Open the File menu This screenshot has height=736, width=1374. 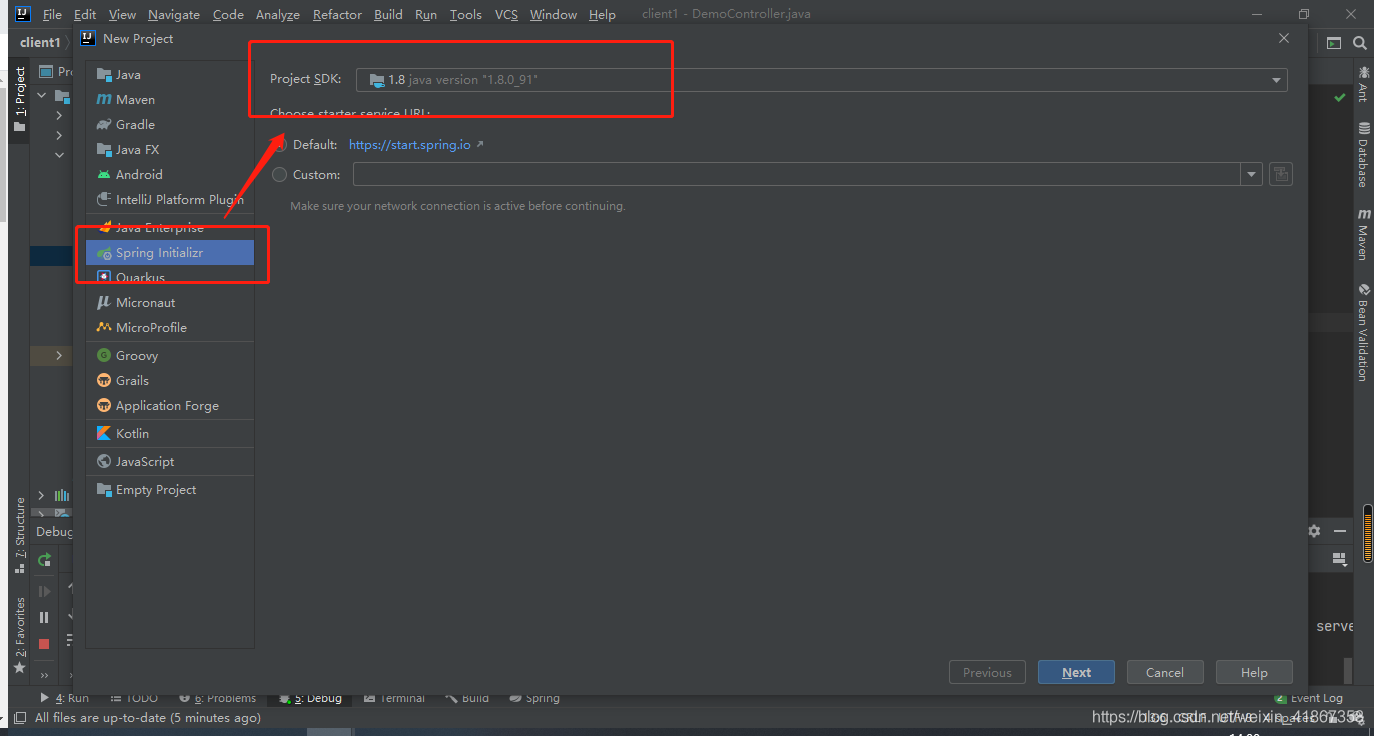[52, 14]
